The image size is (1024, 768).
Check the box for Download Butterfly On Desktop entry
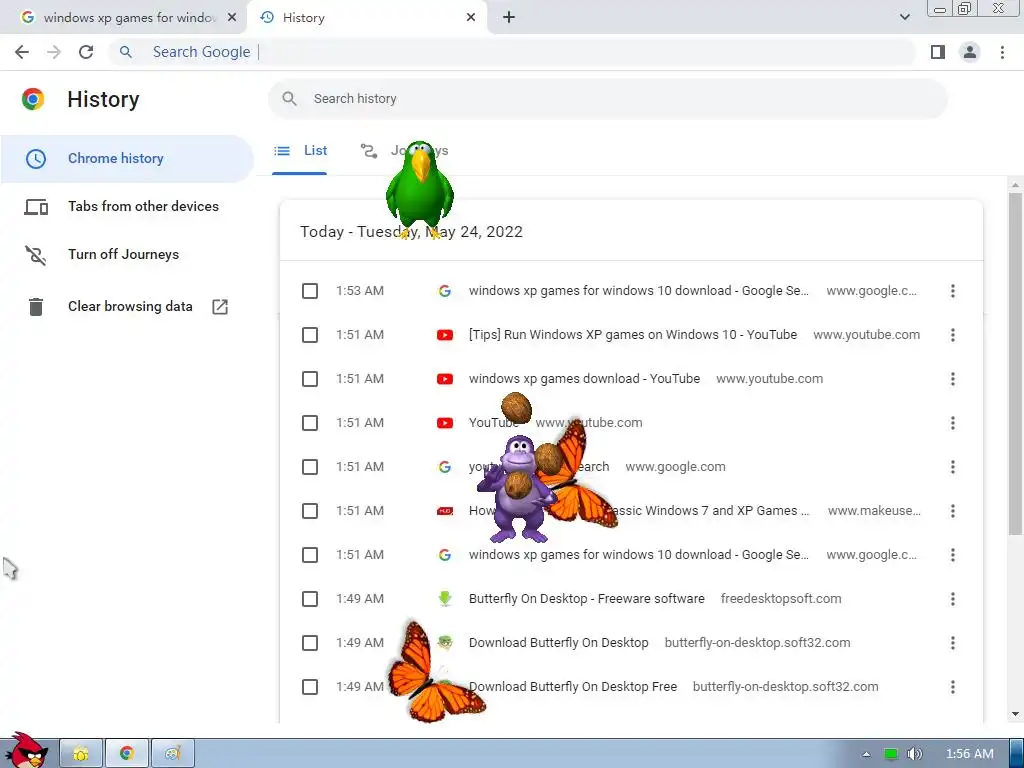pyautogui.click(x=310, y=643)
